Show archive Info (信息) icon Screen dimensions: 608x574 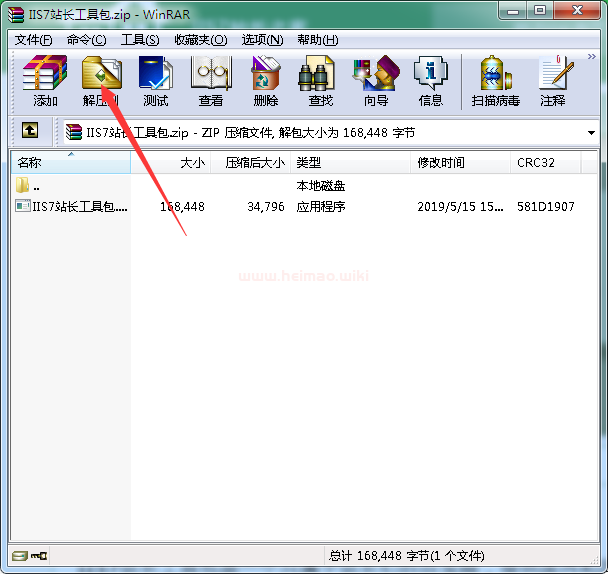click(430, 81)
